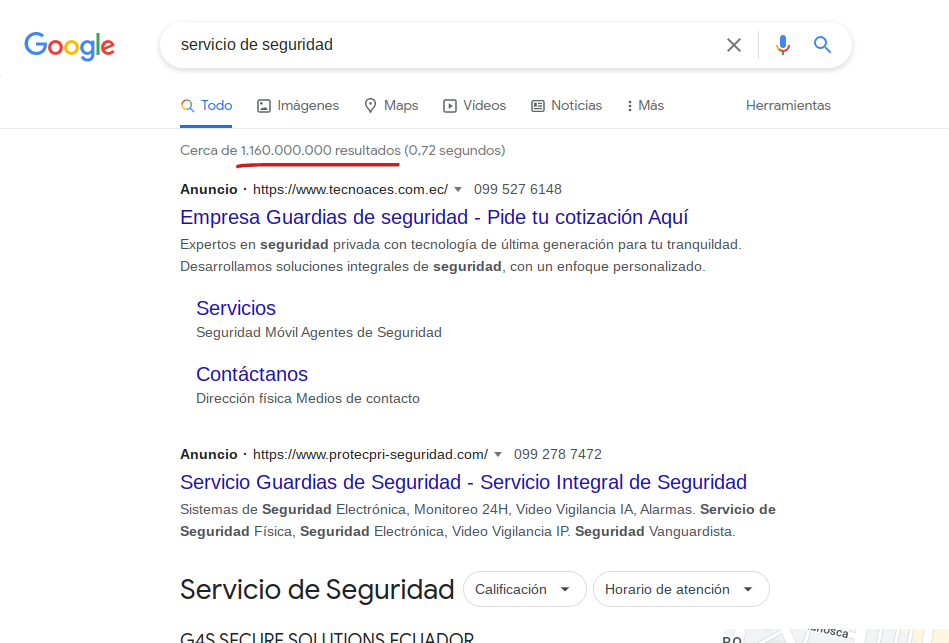Image resolution: width=949 pixels, height=643 pixels.
Task: Start voice search with the microphone icon
Action: pos(783,45)
